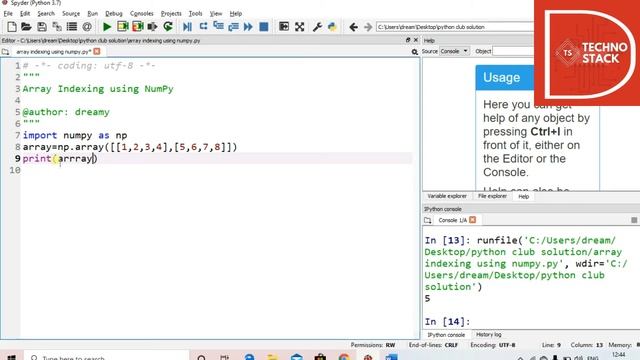Open the Run menu
Image resolution: width=640 pixels, height=360 pixels.
93,13
